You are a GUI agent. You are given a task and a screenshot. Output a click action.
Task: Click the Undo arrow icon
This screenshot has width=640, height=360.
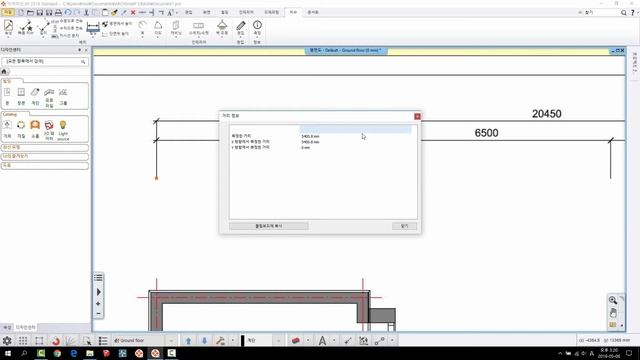click(x=68, y=13)
